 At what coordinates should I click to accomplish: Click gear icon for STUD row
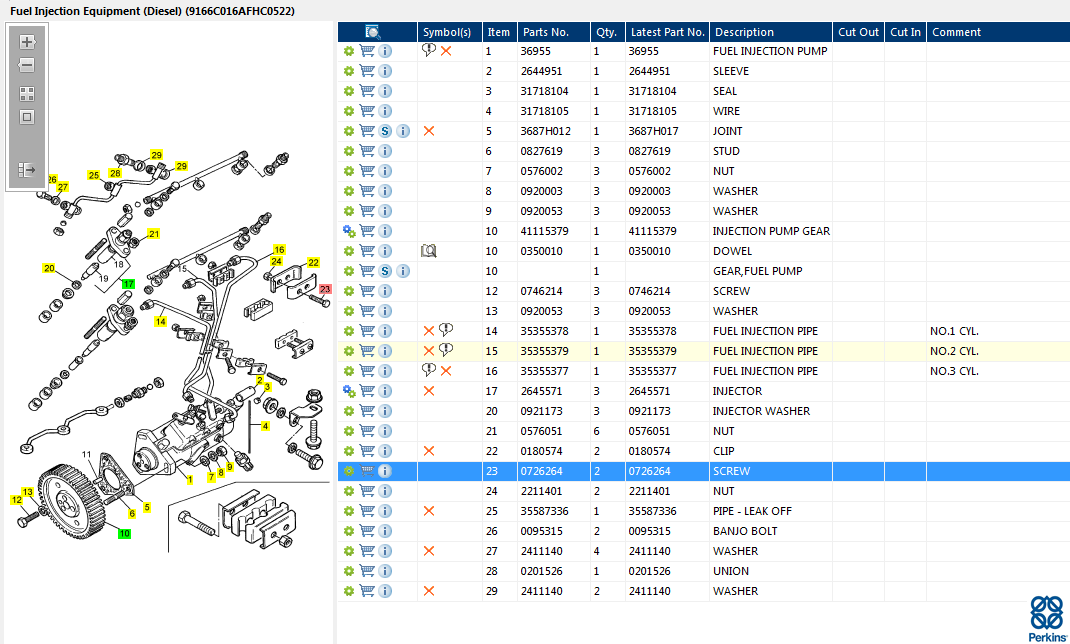(349, 151)
